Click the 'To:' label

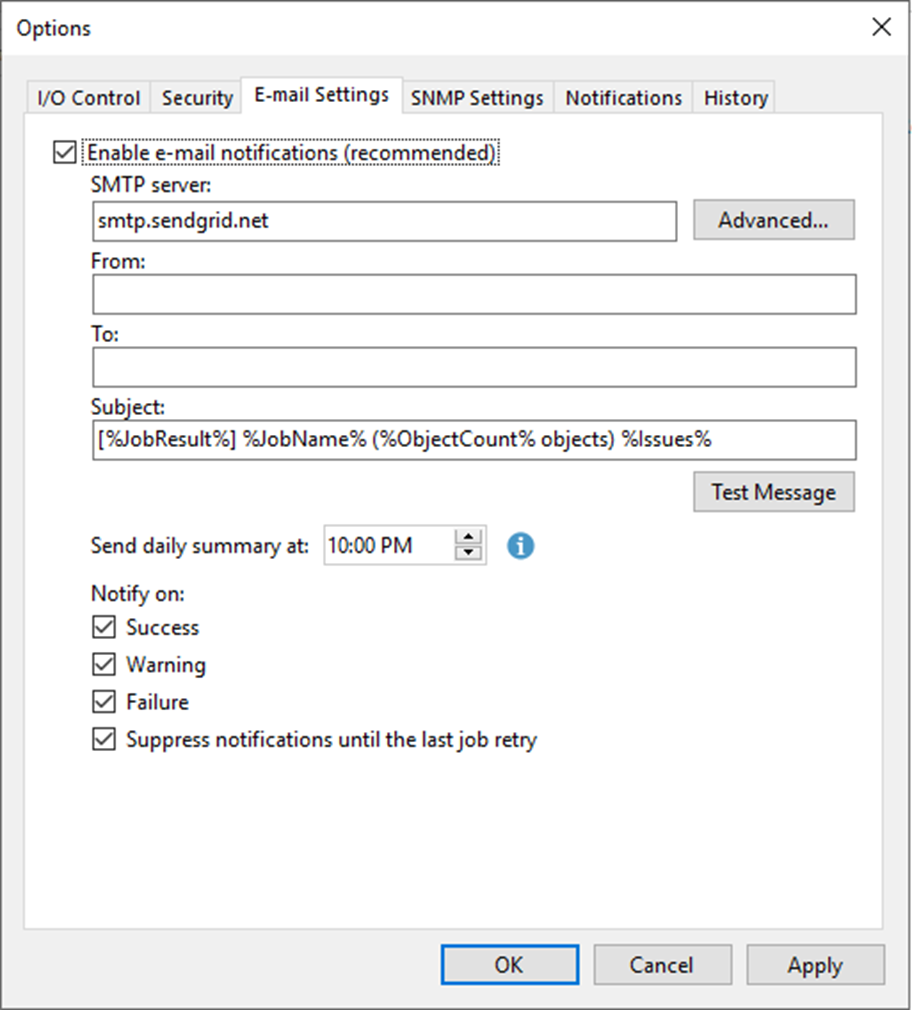tap(104, 334)
